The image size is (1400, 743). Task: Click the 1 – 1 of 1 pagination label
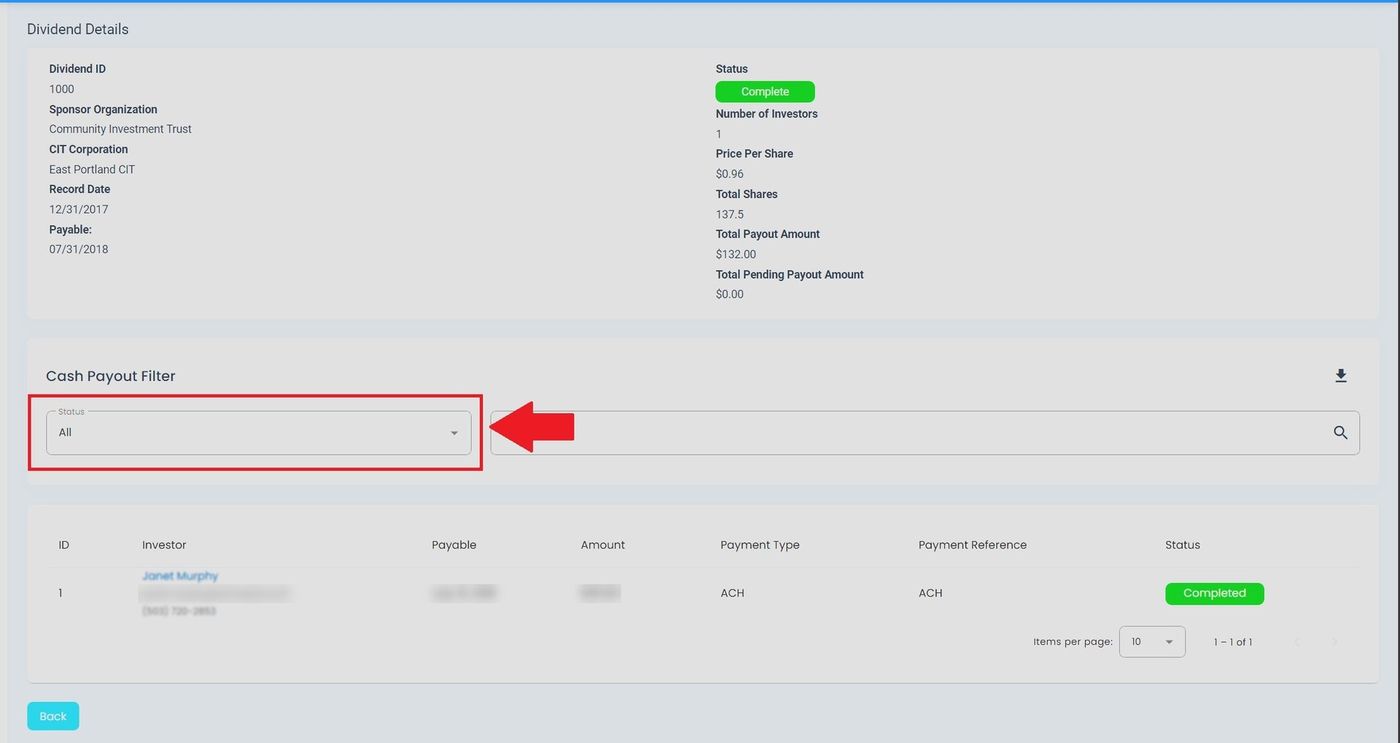coord(1232,642)
